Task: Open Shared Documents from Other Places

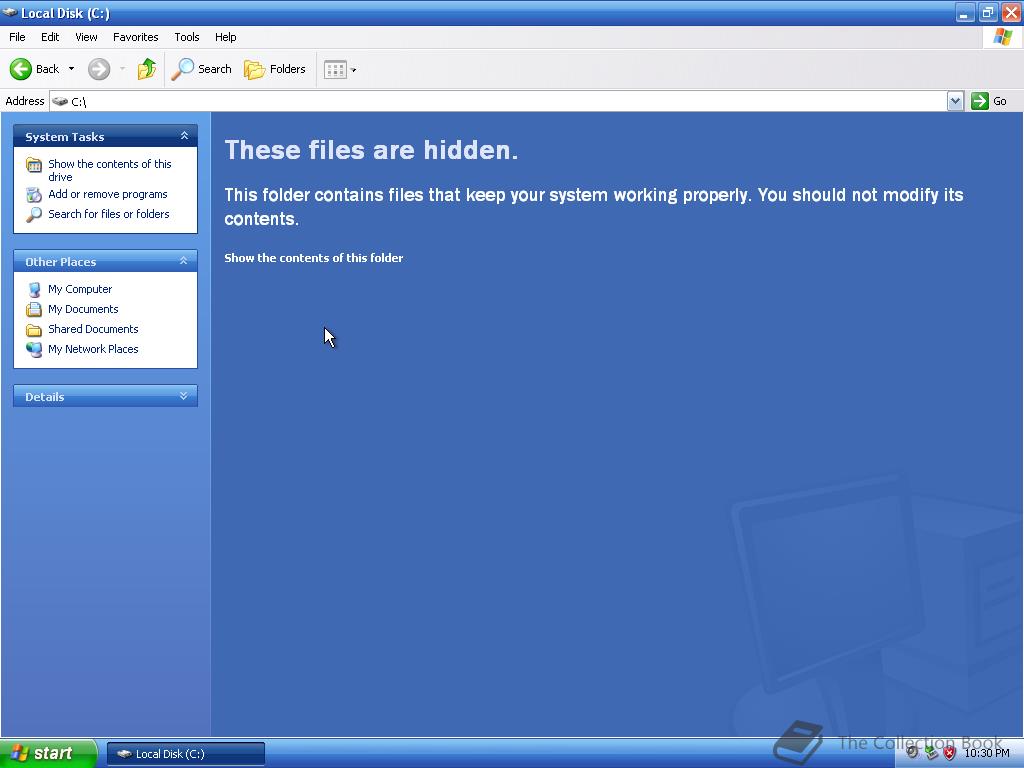Action: point(93,329)
